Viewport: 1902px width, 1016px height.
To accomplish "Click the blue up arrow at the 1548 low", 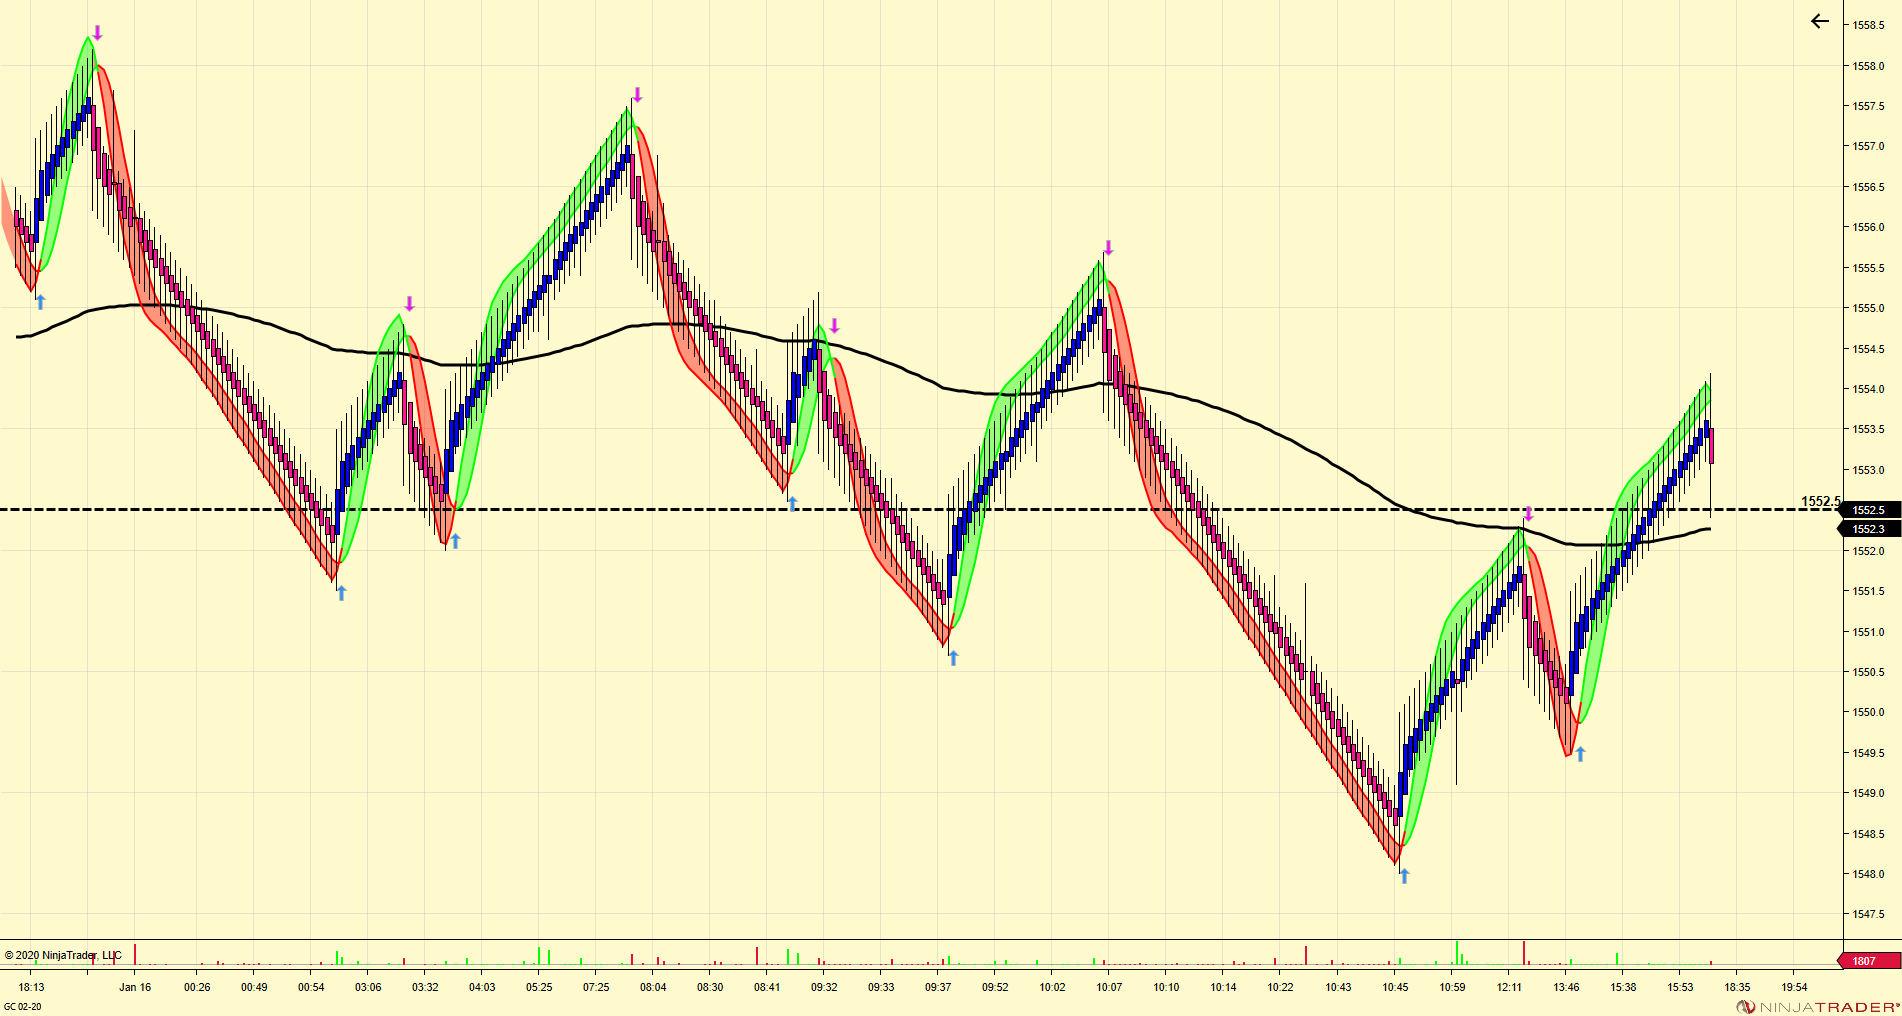I will click(x=1404, y=876).
